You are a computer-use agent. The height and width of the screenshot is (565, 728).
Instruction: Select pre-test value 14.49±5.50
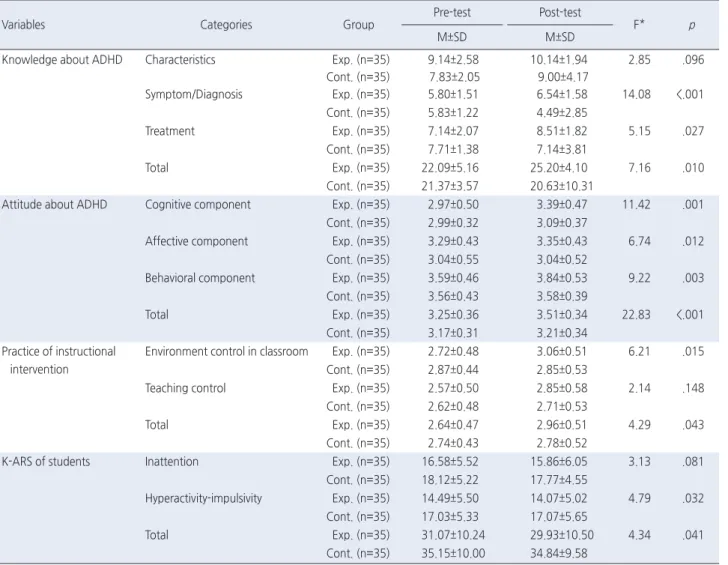[450, 498]
